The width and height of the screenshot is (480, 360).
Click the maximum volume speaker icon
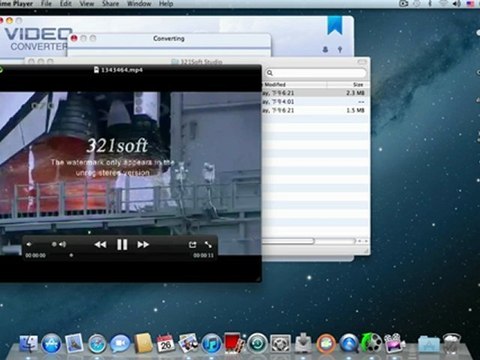pos(62,244)
